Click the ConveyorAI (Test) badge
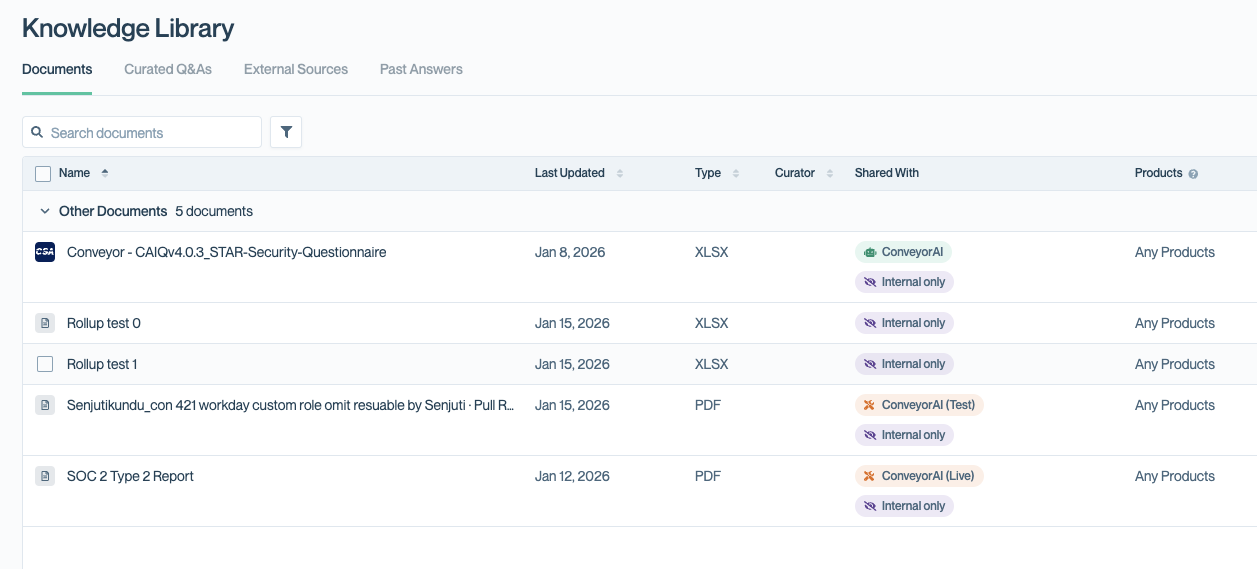This screenshot has height=569, width=1257. [x=919, y=405]
